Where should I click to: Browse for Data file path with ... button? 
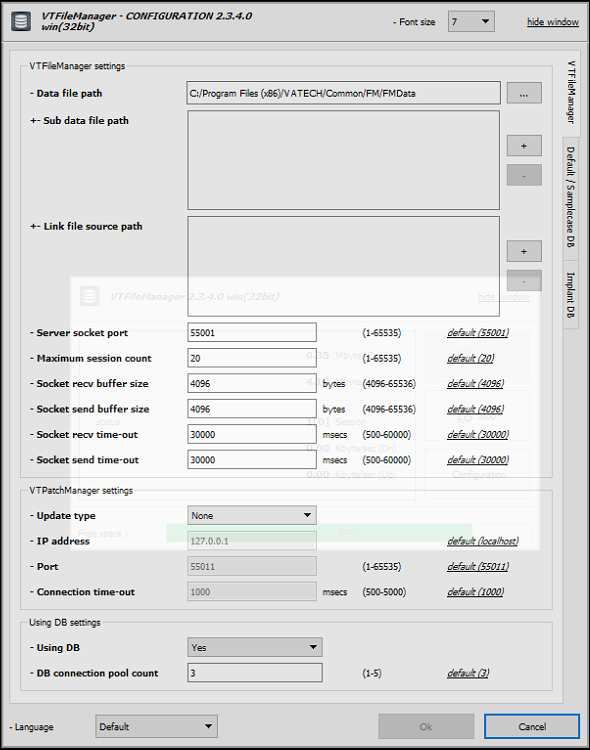[x=524, y=93]
